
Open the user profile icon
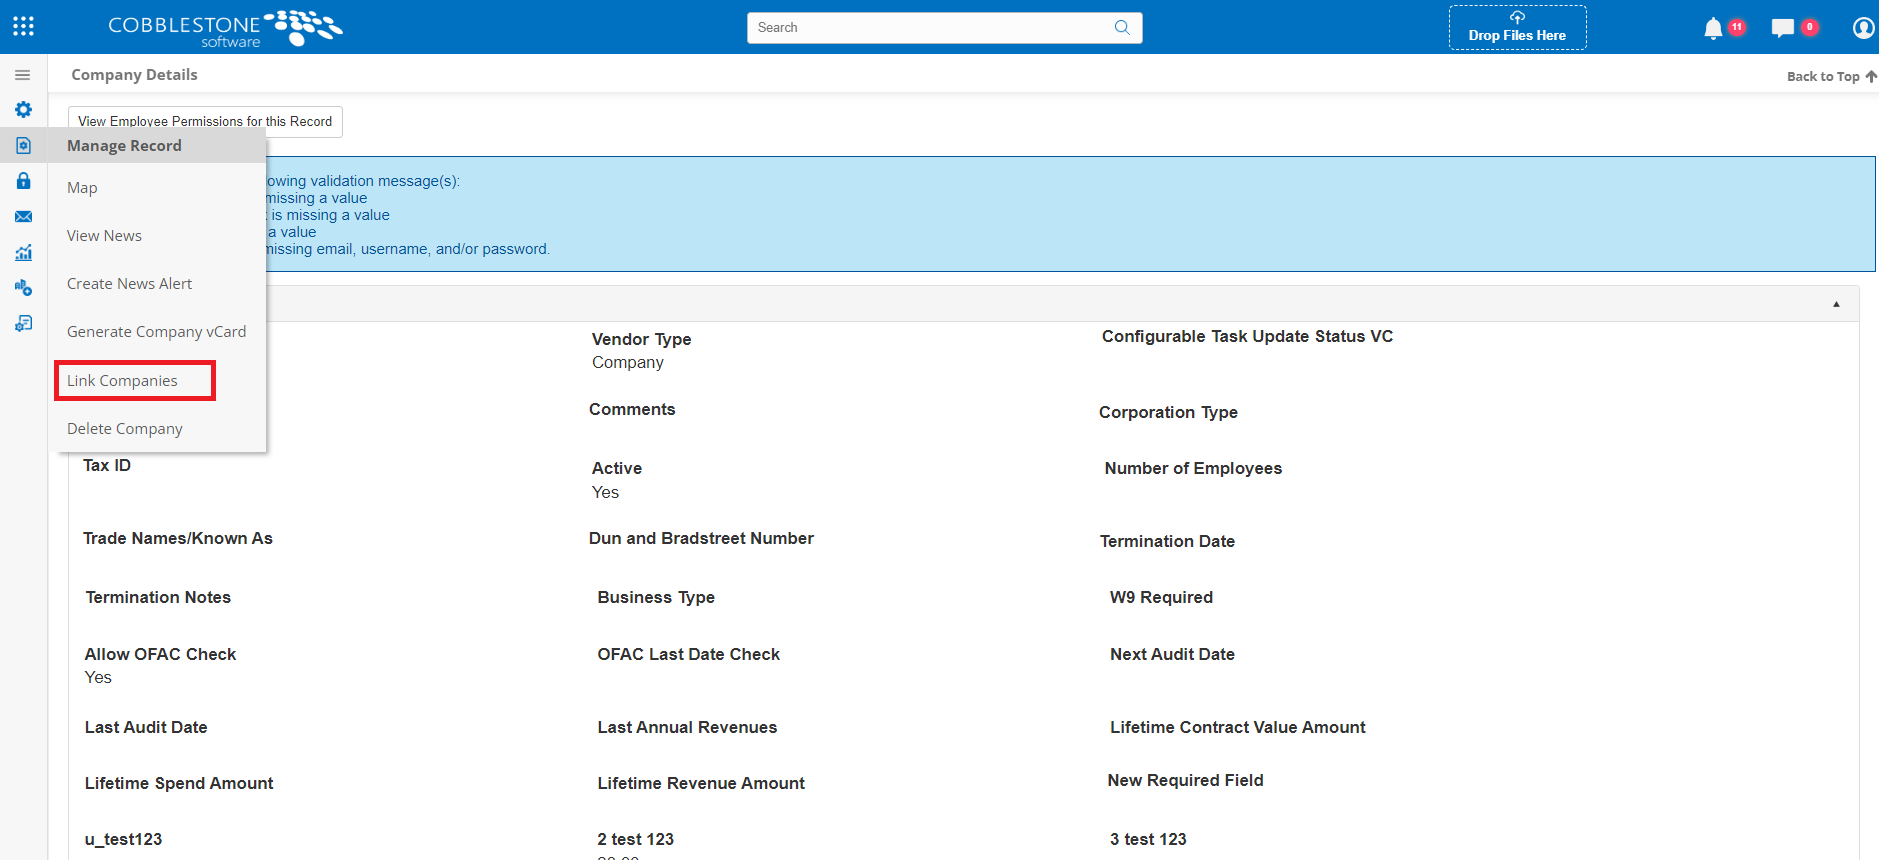[x=1864, y=28]
